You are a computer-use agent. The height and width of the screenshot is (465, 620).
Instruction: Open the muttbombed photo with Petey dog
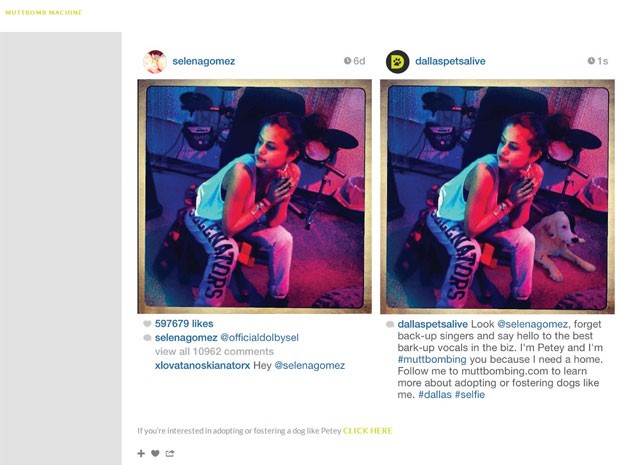click(x=497, y=197)
